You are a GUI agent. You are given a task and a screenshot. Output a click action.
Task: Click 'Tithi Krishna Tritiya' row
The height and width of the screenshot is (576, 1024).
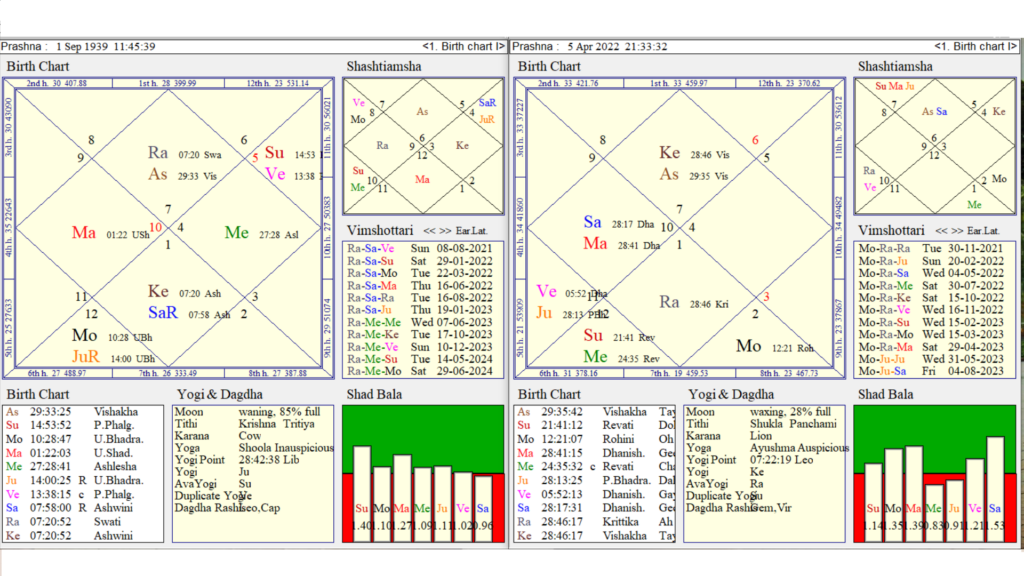point(253,424)
